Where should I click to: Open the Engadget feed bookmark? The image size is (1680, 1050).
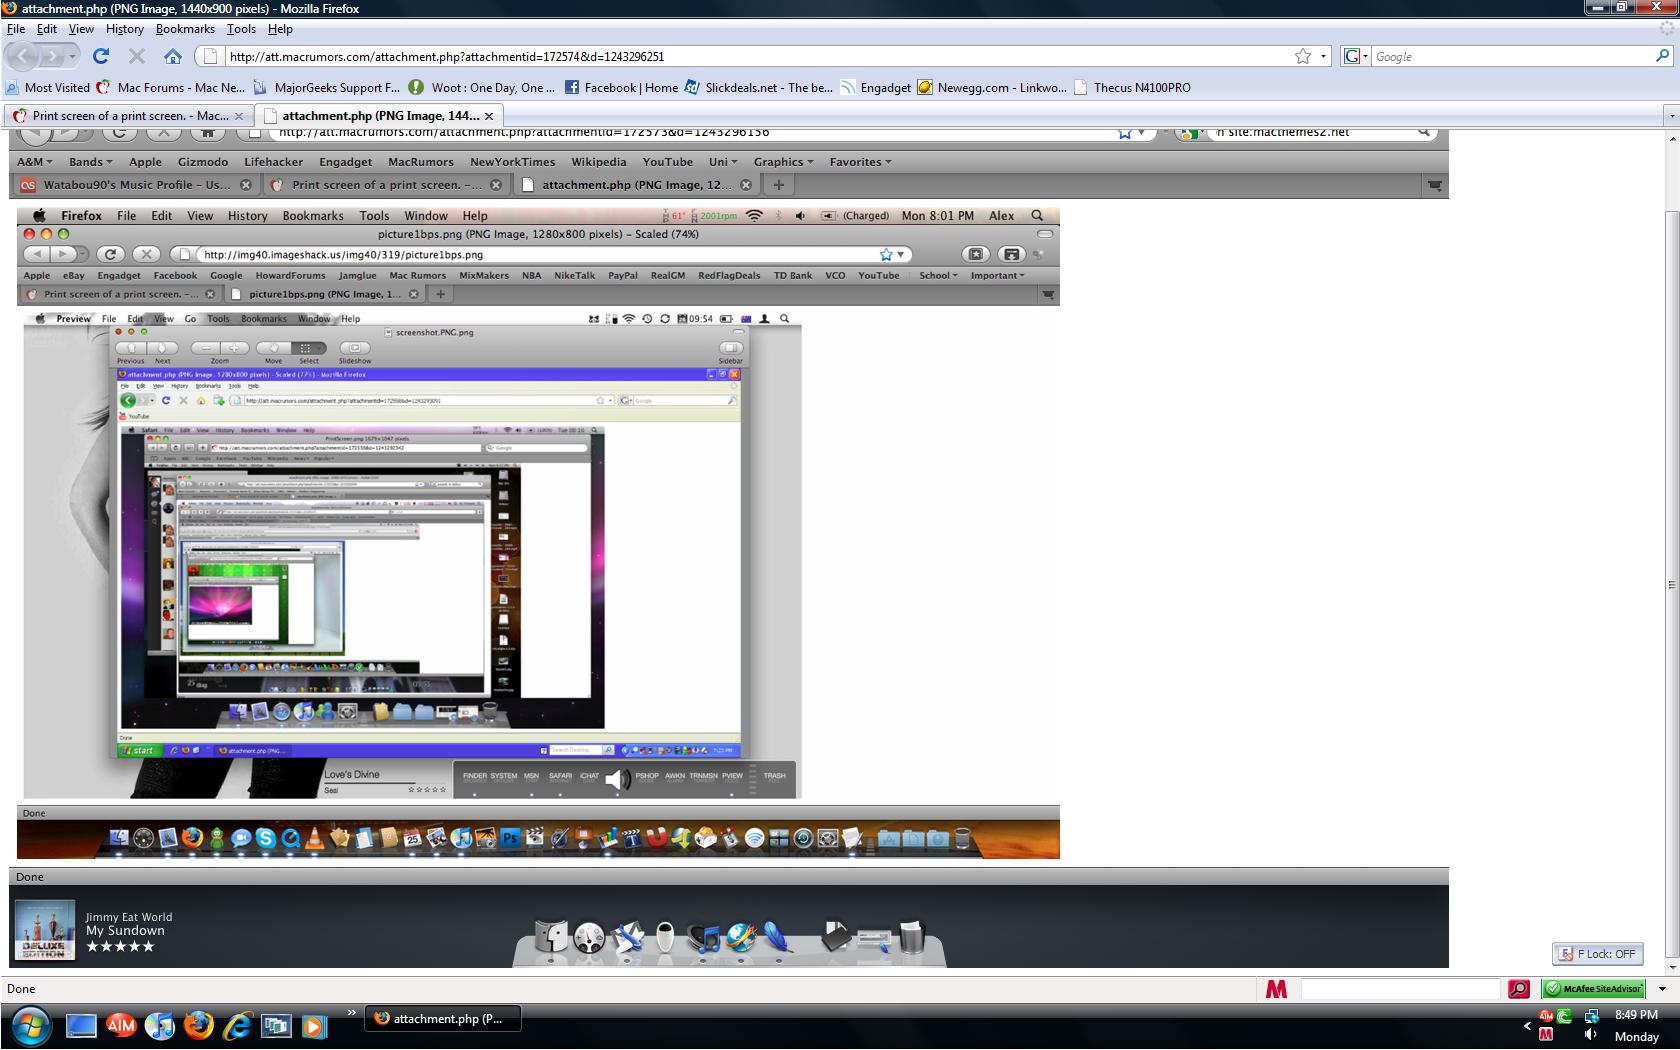[x=876, y=88]
